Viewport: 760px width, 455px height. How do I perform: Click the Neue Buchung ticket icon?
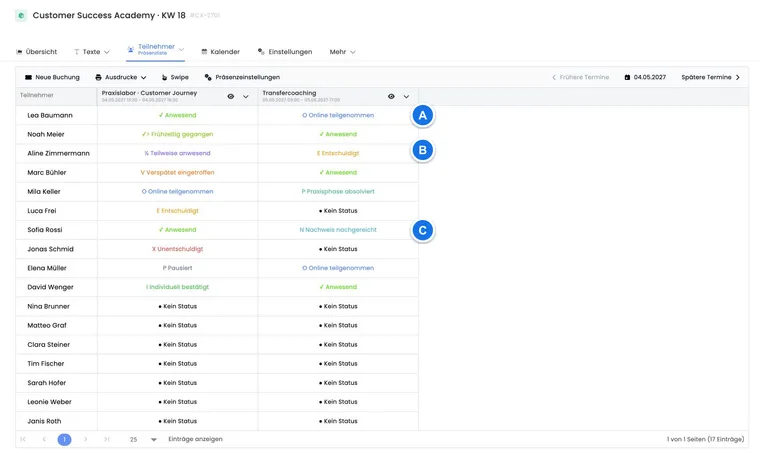pyautogui.click(x=28, y=78)
